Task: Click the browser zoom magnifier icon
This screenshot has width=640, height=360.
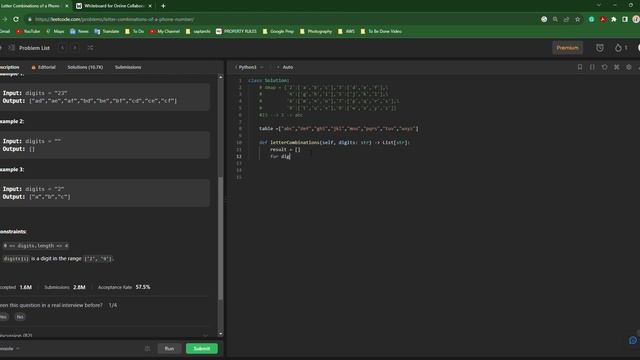Action: coord(555,19)
